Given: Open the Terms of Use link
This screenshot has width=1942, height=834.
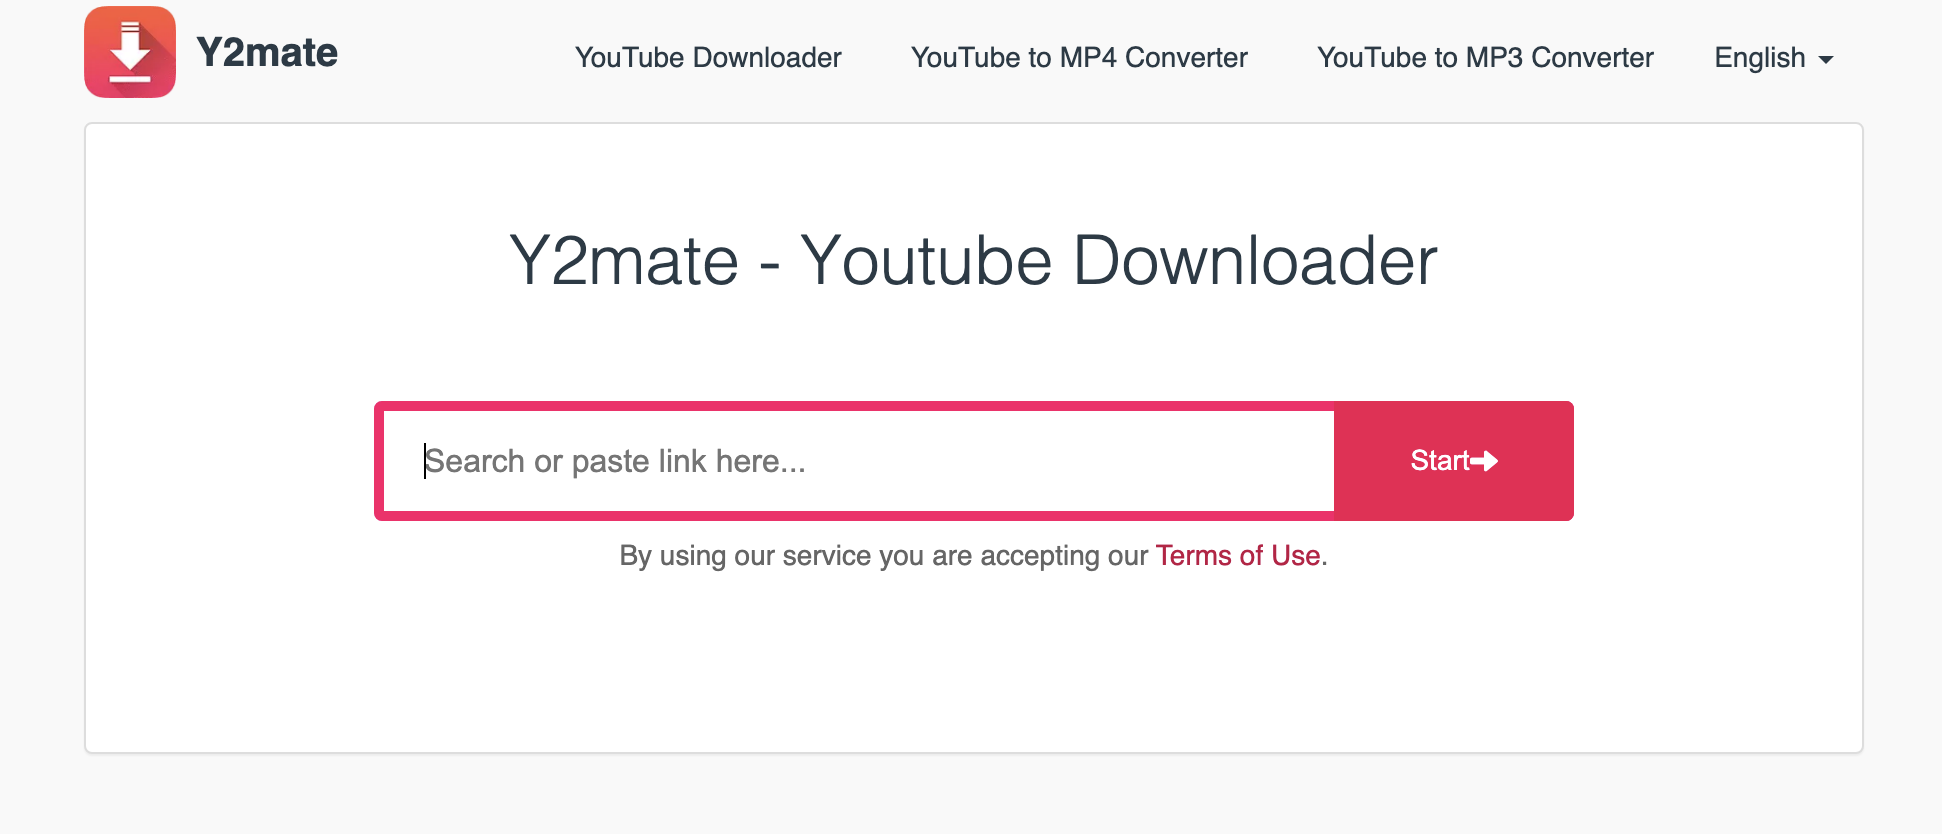Looking at the screenshot, I should pos(1237,556).
